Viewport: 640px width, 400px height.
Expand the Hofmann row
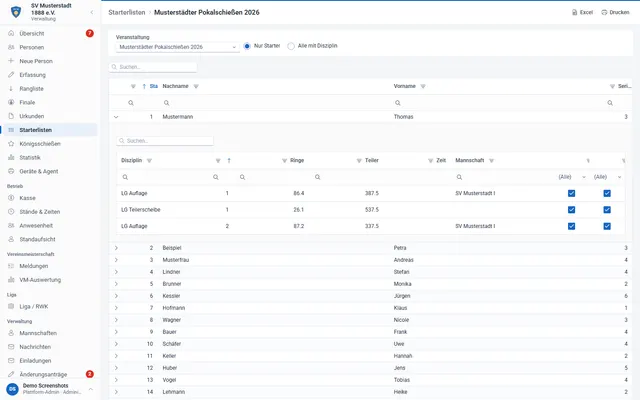click(x=116, y=308)
